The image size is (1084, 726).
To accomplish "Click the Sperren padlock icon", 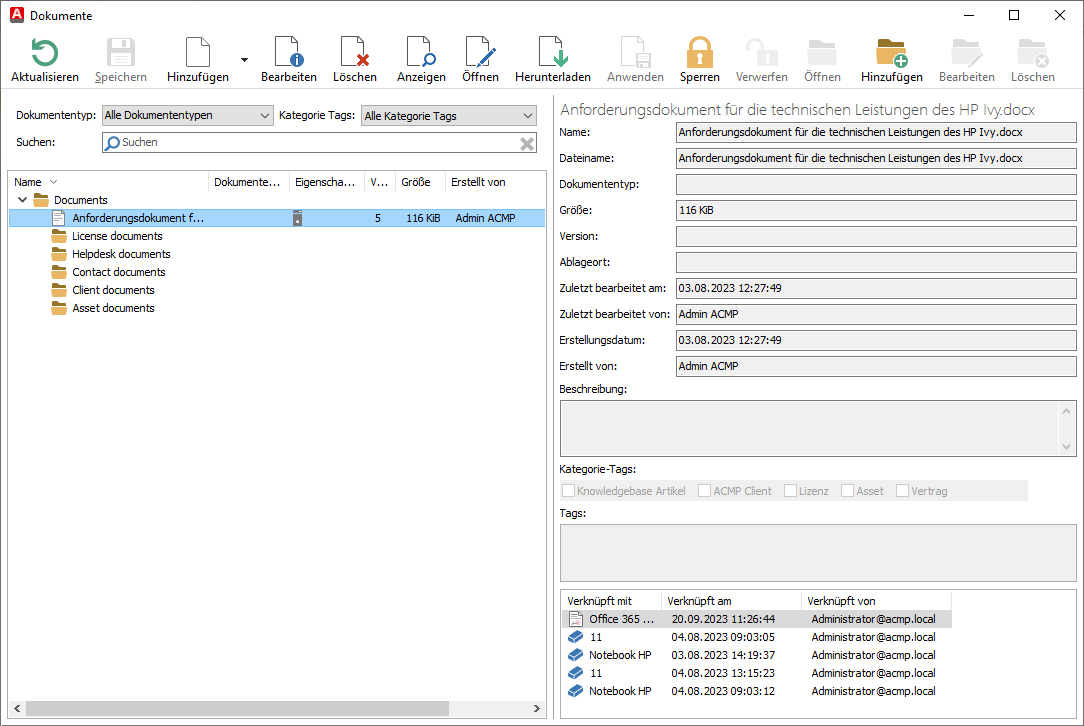I will 699,53.
